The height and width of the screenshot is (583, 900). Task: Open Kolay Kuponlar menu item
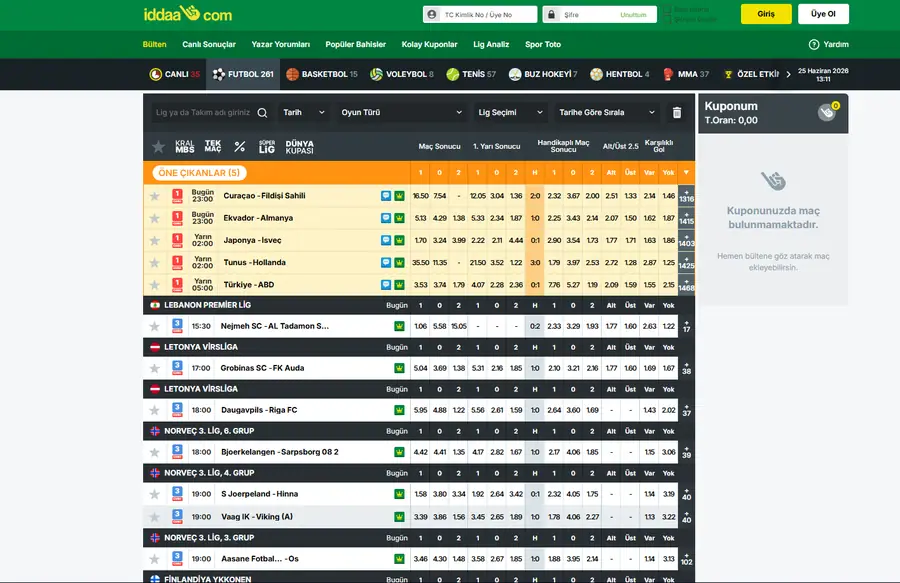tap(429, 44)
